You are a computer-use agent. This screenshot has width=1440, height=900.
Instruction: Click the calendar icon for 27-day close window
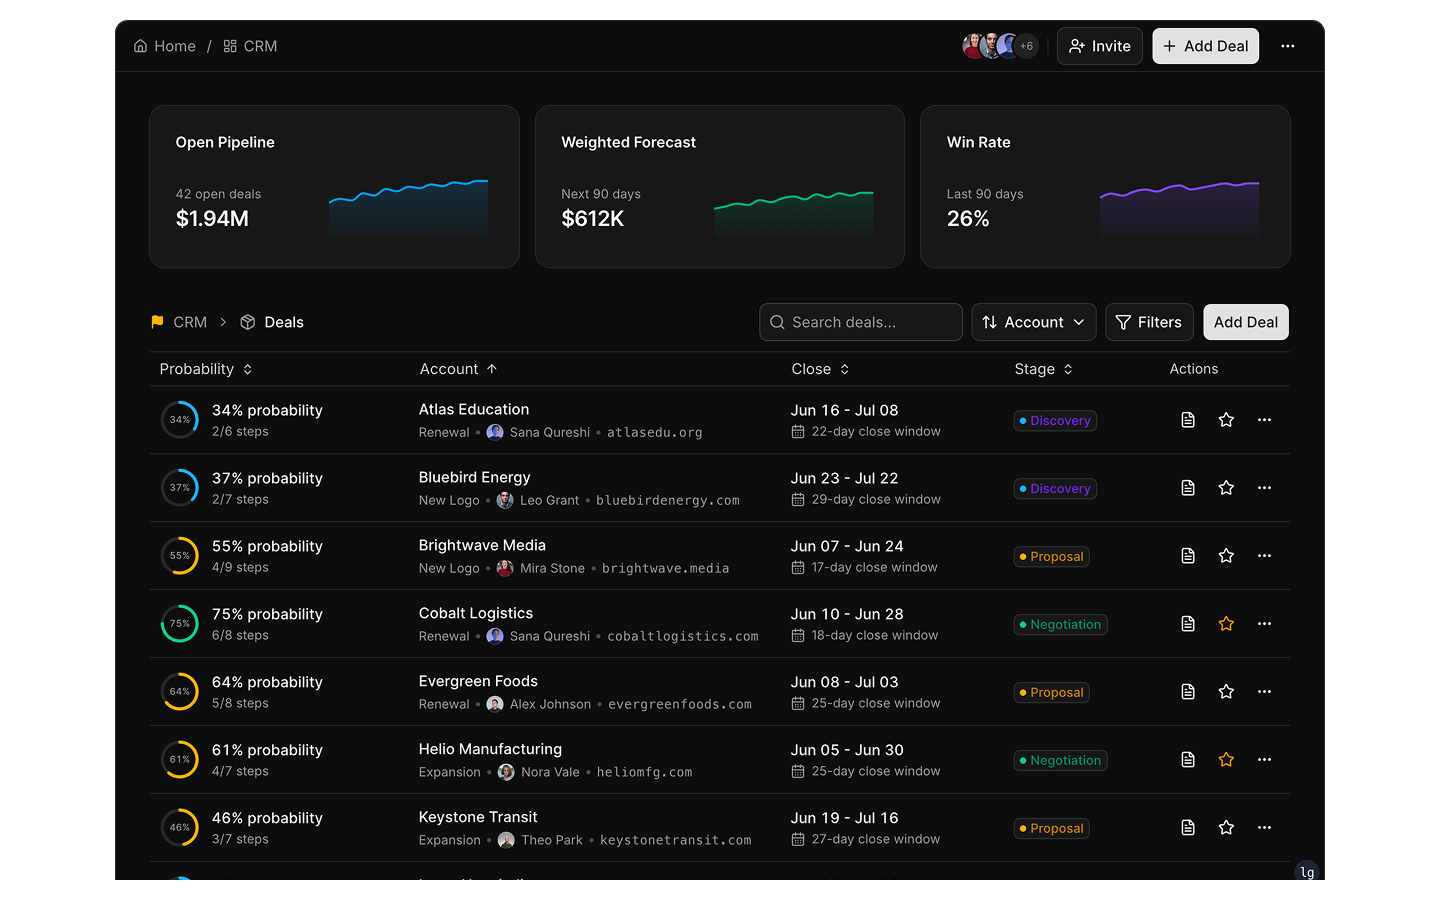tap(798, 840)
